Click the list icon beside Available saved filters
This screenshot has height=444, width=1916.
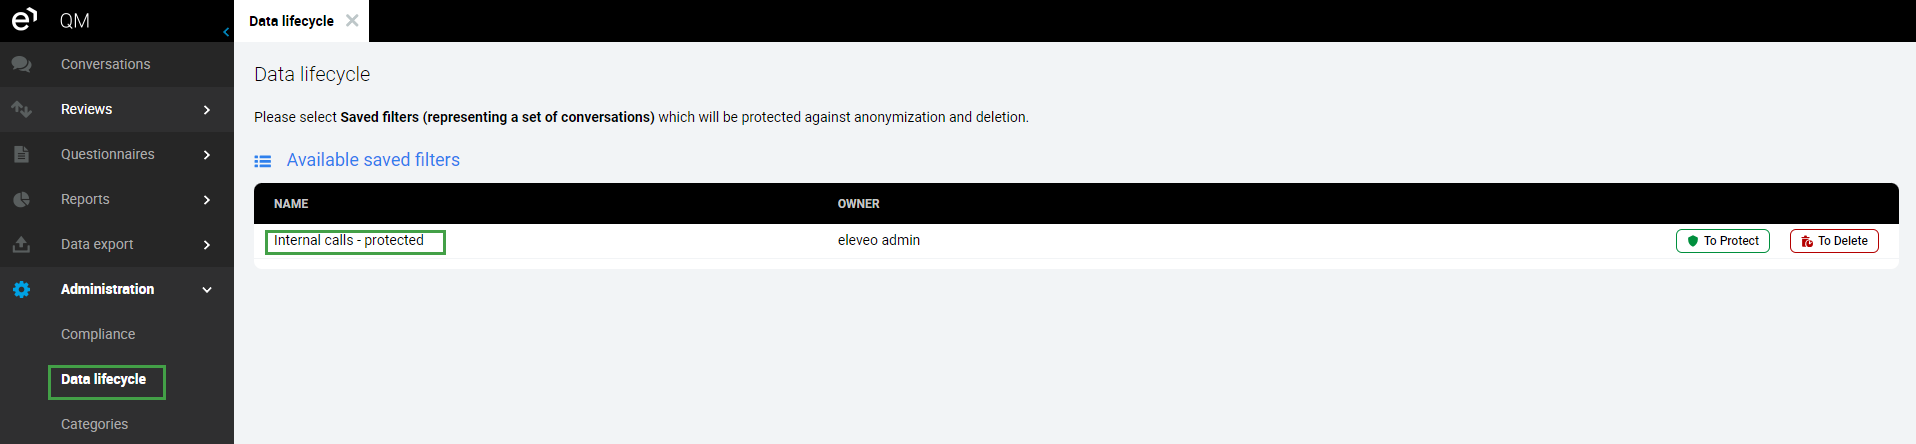click(263, 161)
